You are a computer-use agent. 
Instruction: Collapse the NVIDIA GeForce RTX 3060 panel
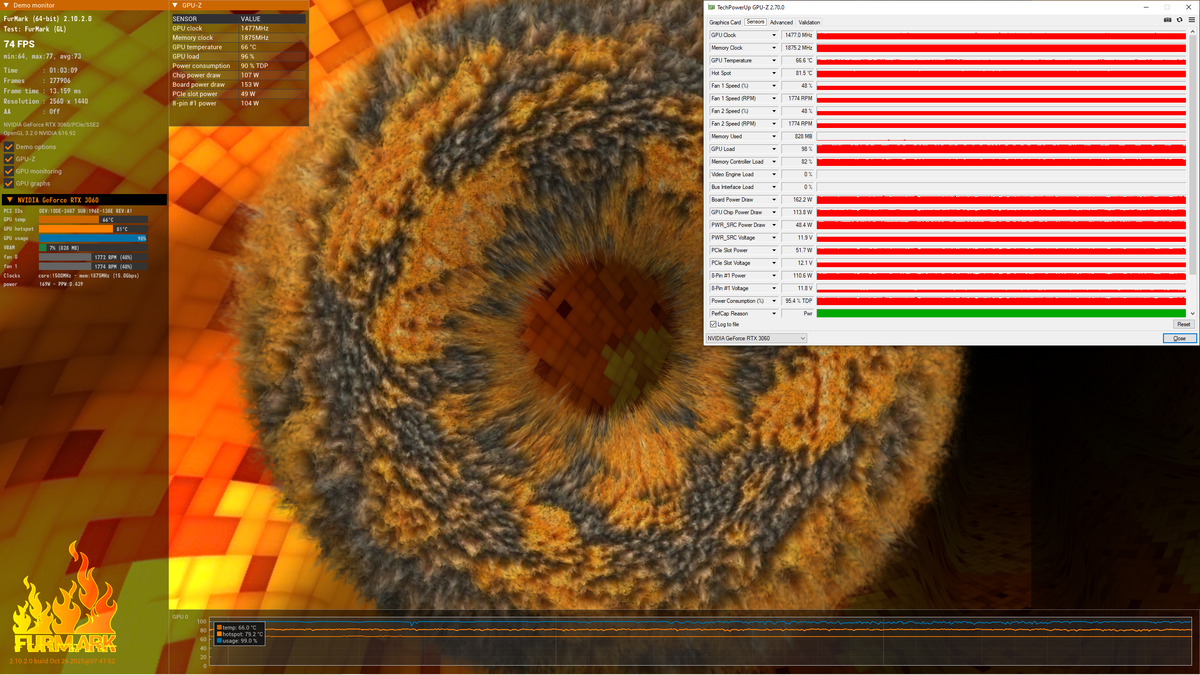pos(8,200)
